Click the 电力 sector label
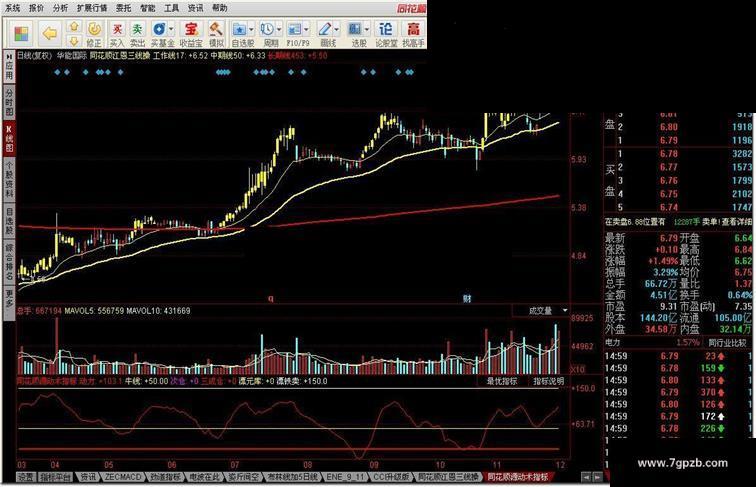756x487 pixels. pos(613,342)
